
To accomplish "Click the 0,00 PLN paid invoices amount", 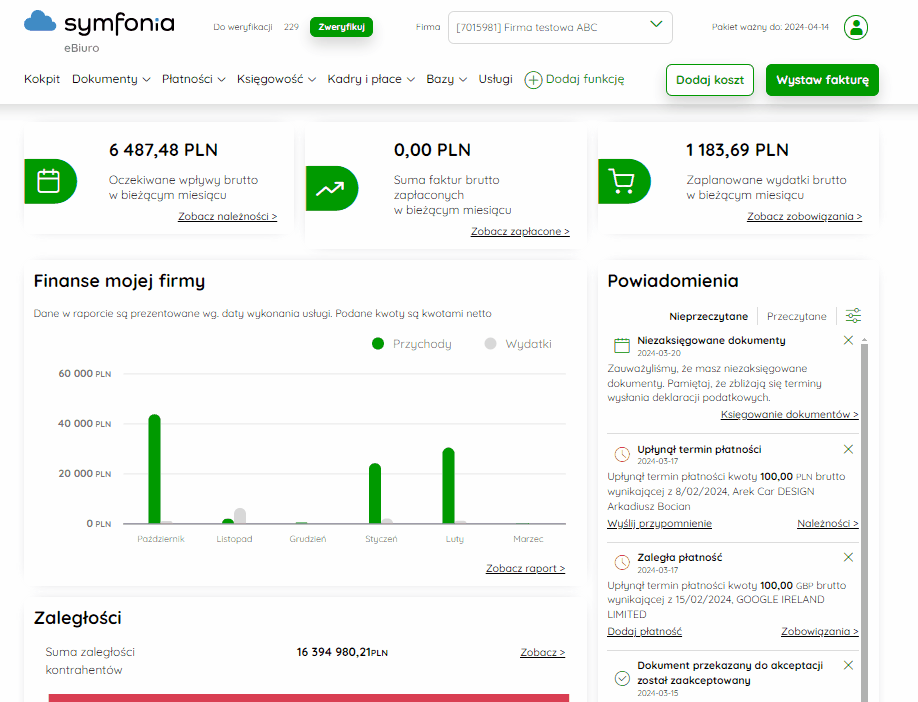I will click(432, 150).
